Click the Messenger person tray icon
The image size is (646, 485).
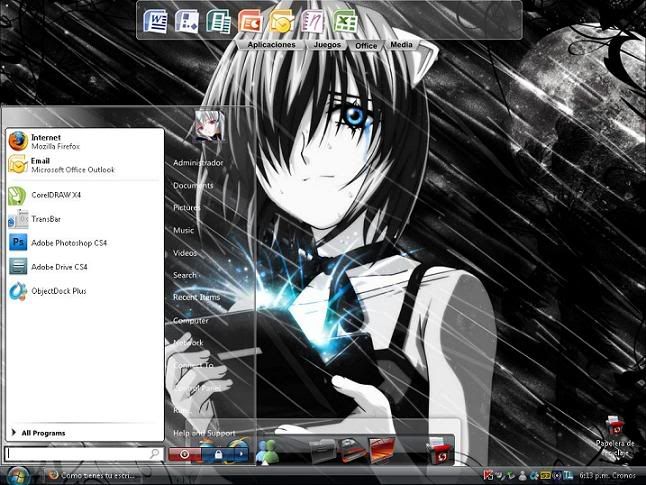coord(522,475)
